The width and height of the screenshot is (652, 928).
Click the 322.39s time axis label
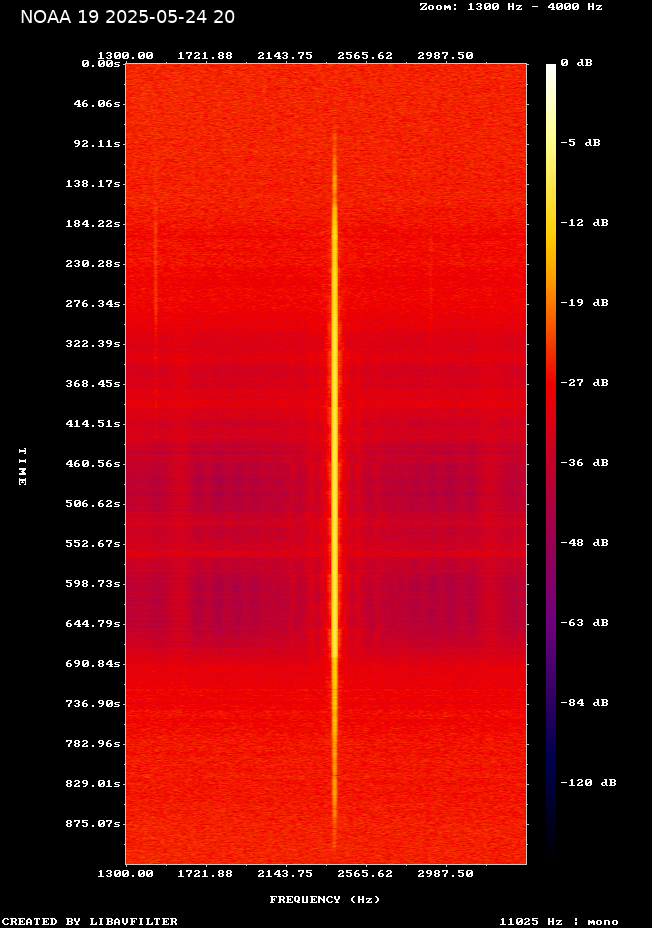93,343
